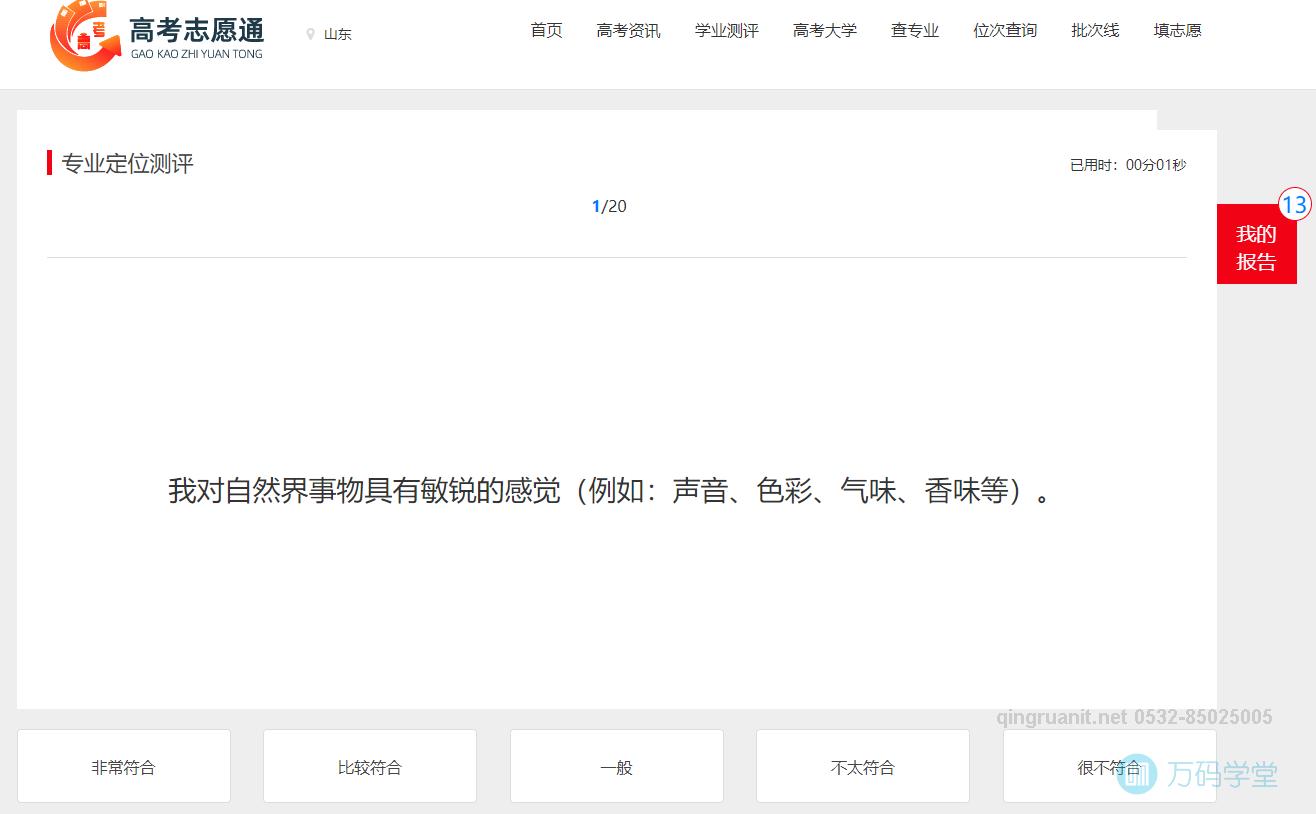Select the 非常符合 answer option
The height and width of the screenshot is (814, 1316).
[x=123, y=766]
